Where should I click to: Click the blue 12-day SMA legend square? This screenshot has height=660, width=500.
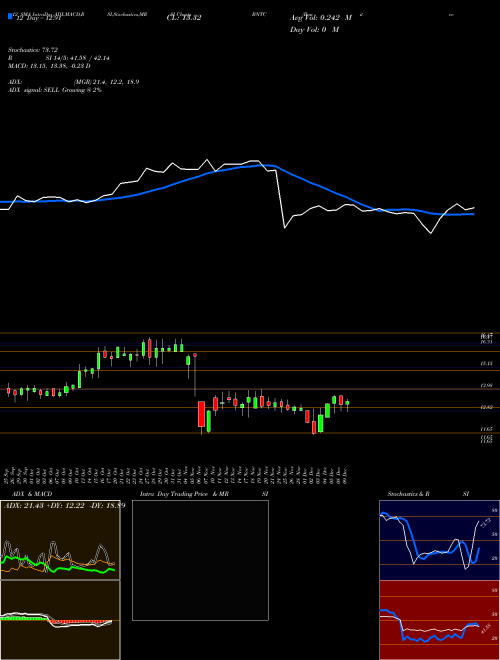(x=10, y=17)
